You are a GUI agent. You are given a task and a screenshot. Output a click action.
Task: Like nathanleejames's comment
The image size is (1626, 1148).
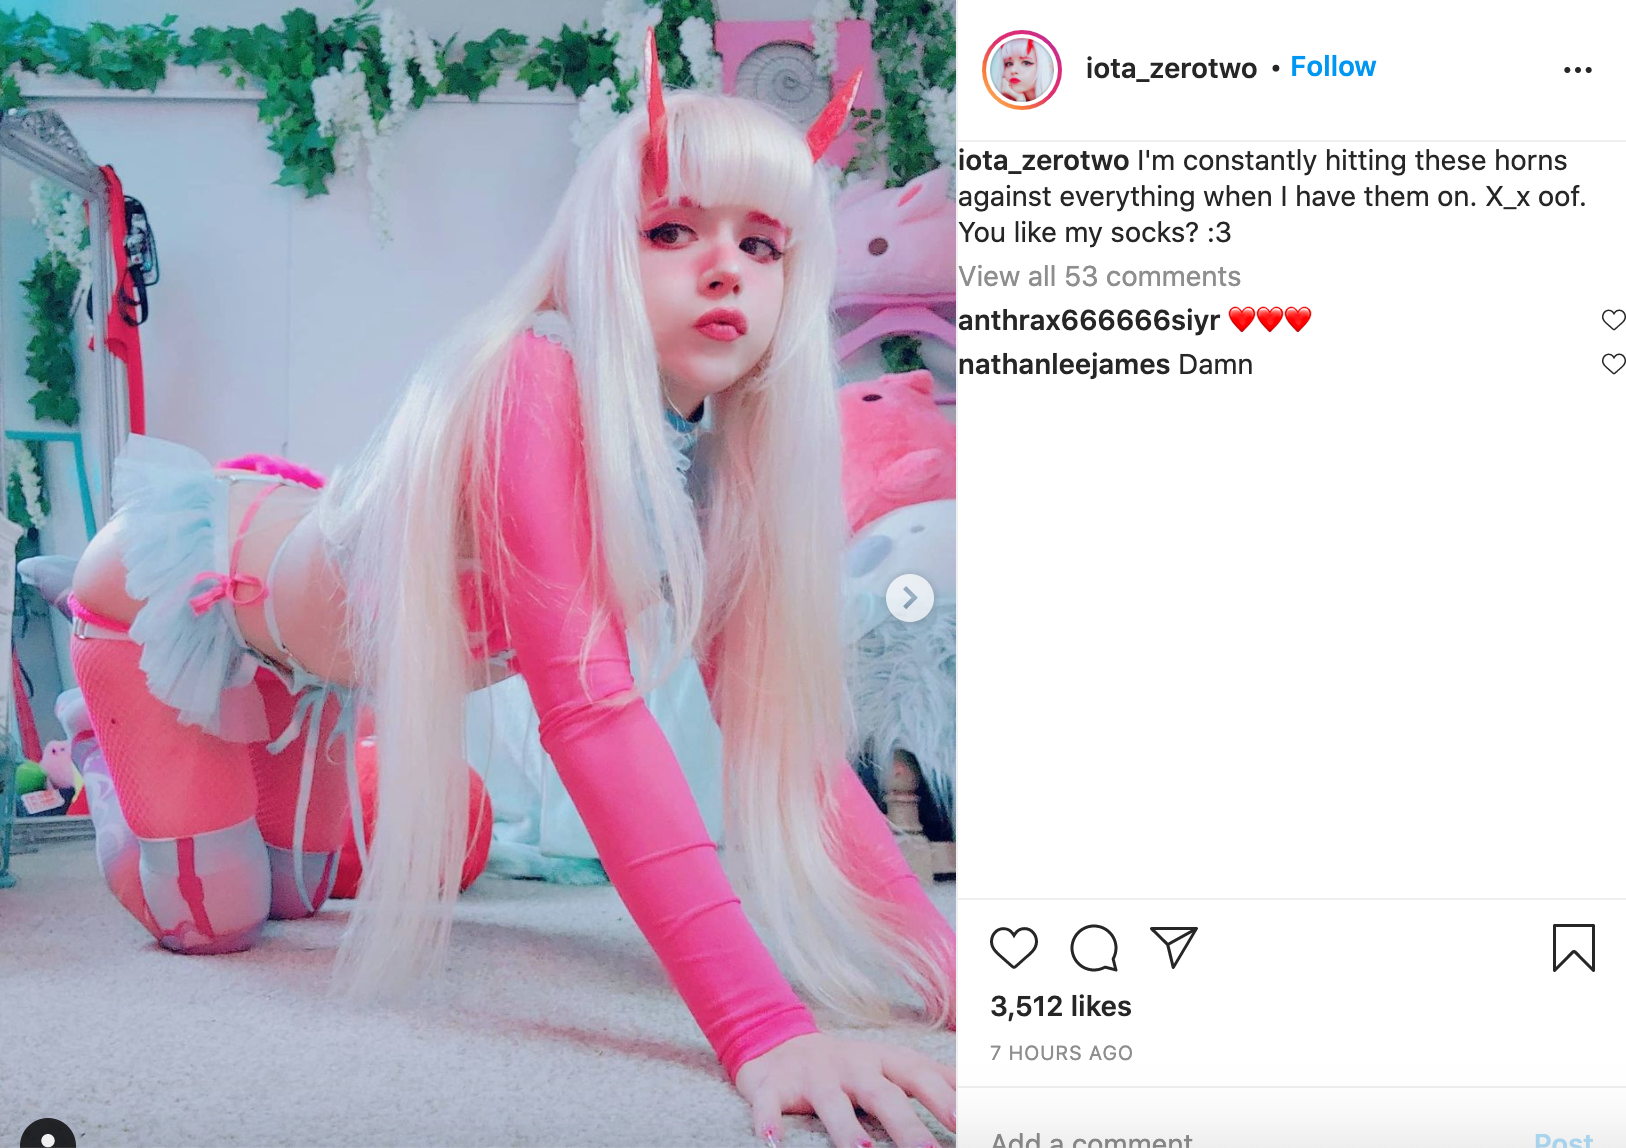point(1613,364)
